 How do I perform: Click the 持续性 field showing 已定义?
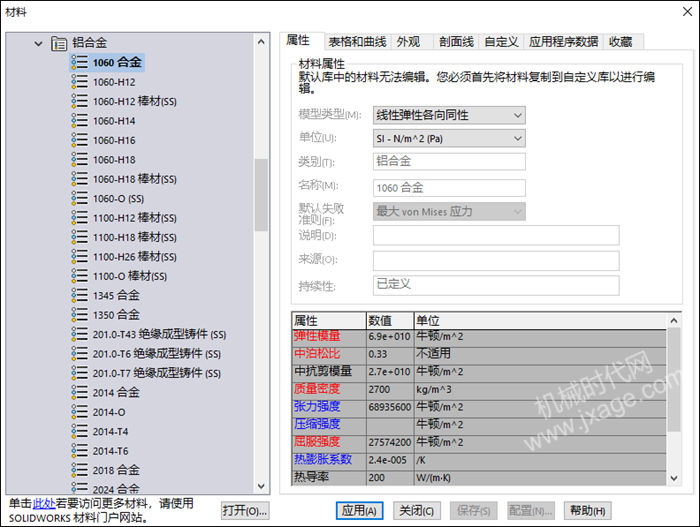(496, 285)
